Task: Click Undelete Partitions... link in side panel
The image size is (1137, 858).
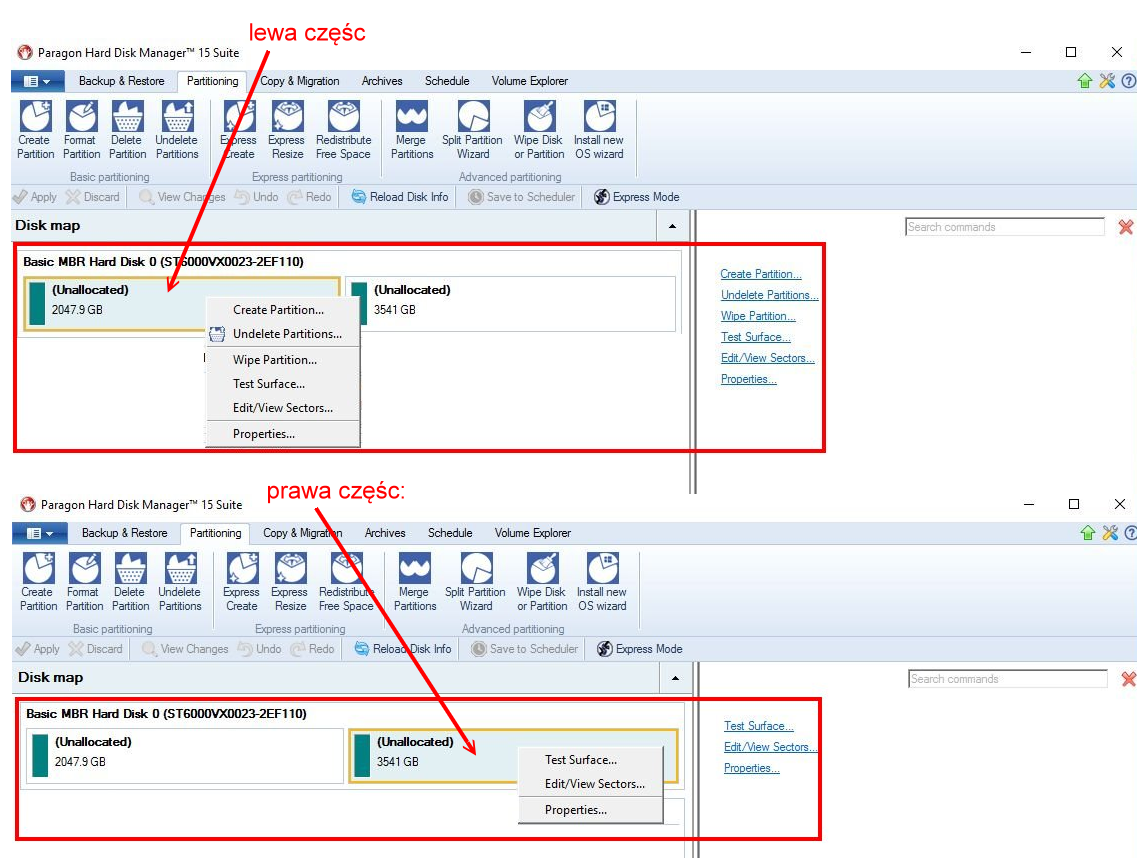Action: [769, 295]
